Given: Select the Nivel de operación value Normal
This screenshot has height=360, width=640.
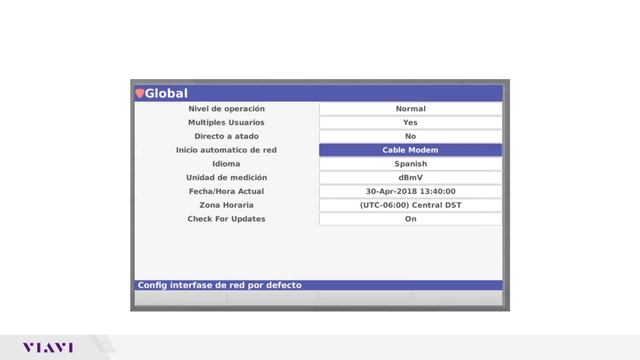Looking at the screenshot, I should coord(410,109).
